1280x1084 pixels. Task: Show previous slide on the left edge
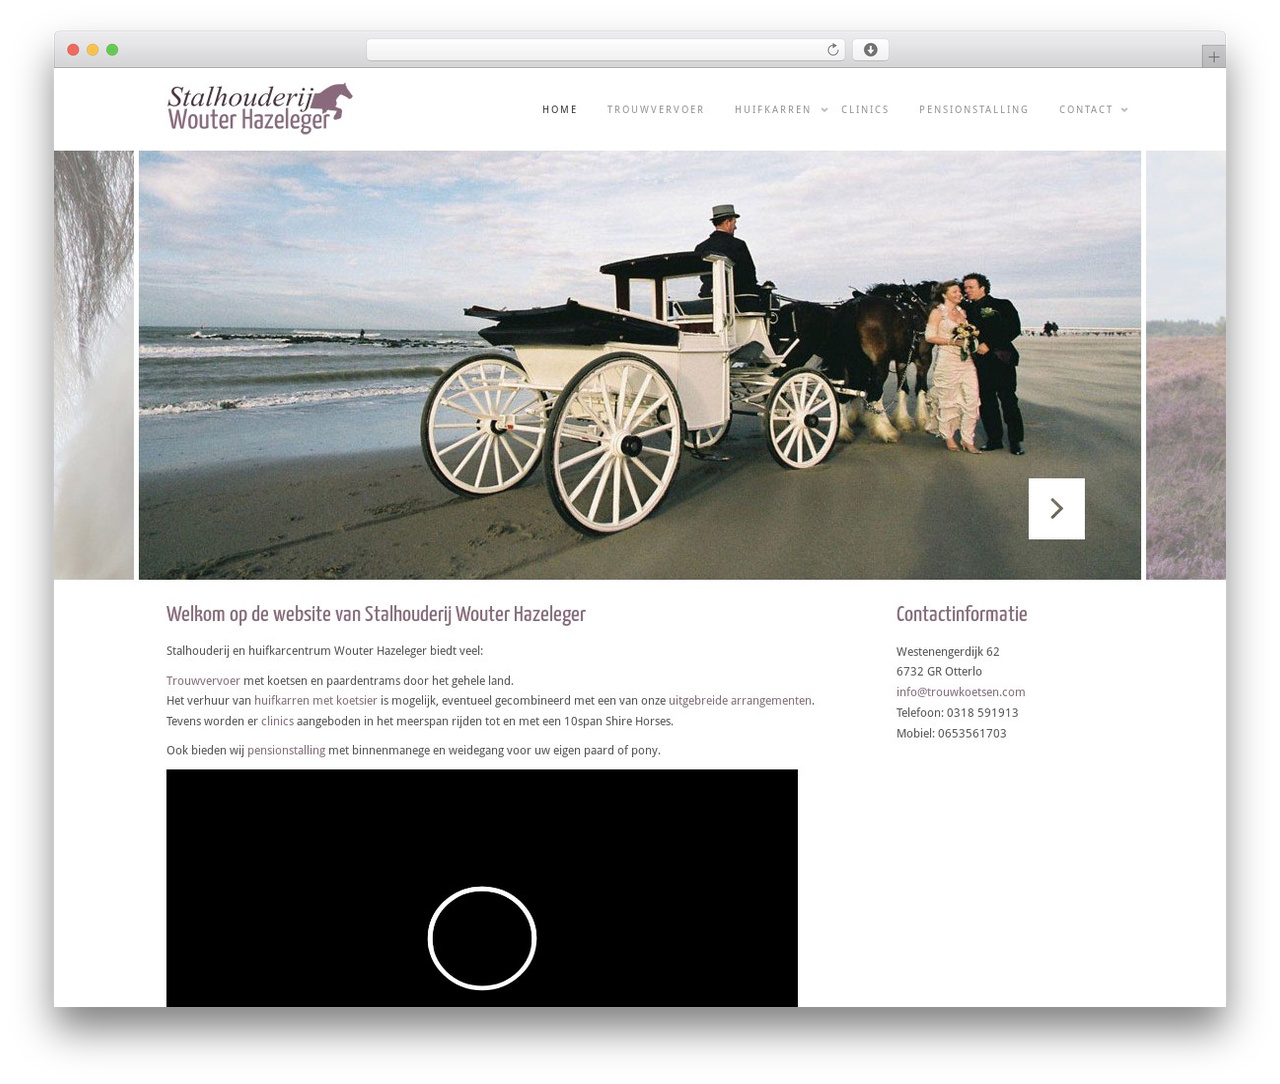coord(94,365)
